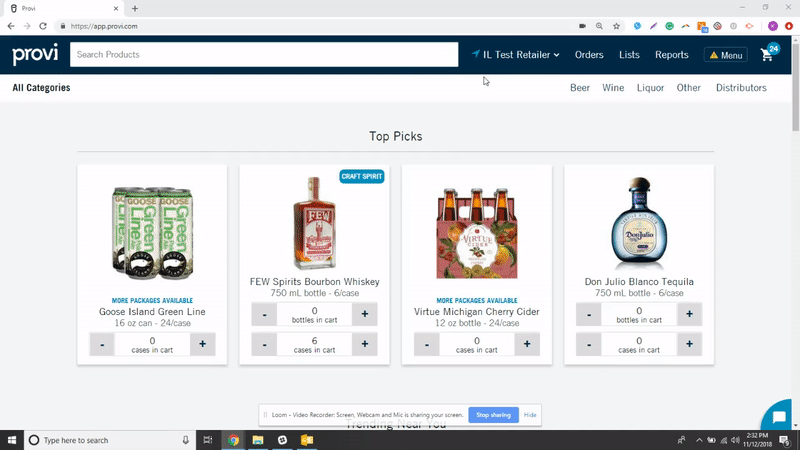The image size is (800, 450).
Task: Open Virtue Cider six-pack image
Action: (x=477, y=233)
